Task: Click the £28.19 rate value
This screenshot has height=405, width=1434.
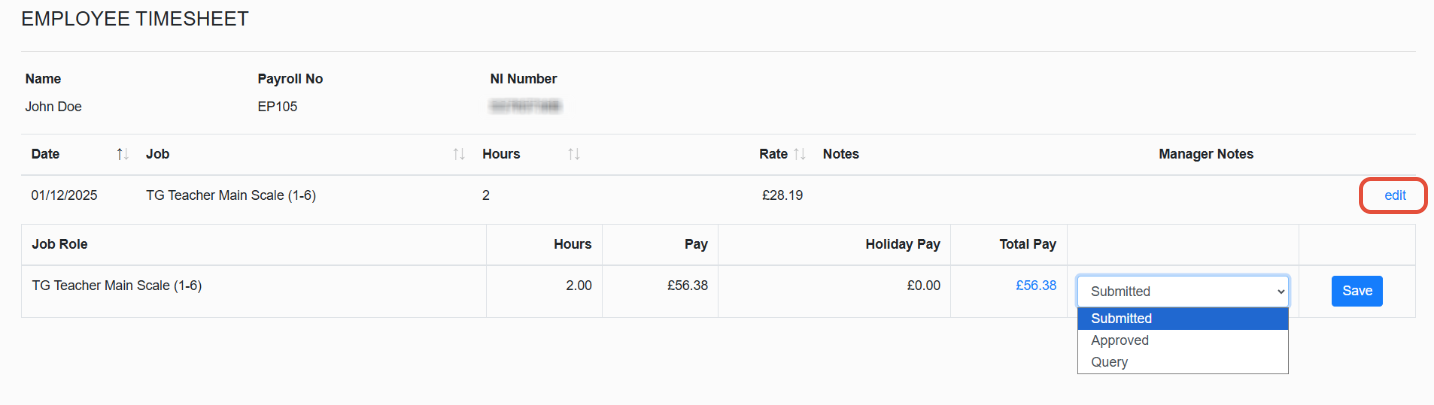Action: click(782, 196)
